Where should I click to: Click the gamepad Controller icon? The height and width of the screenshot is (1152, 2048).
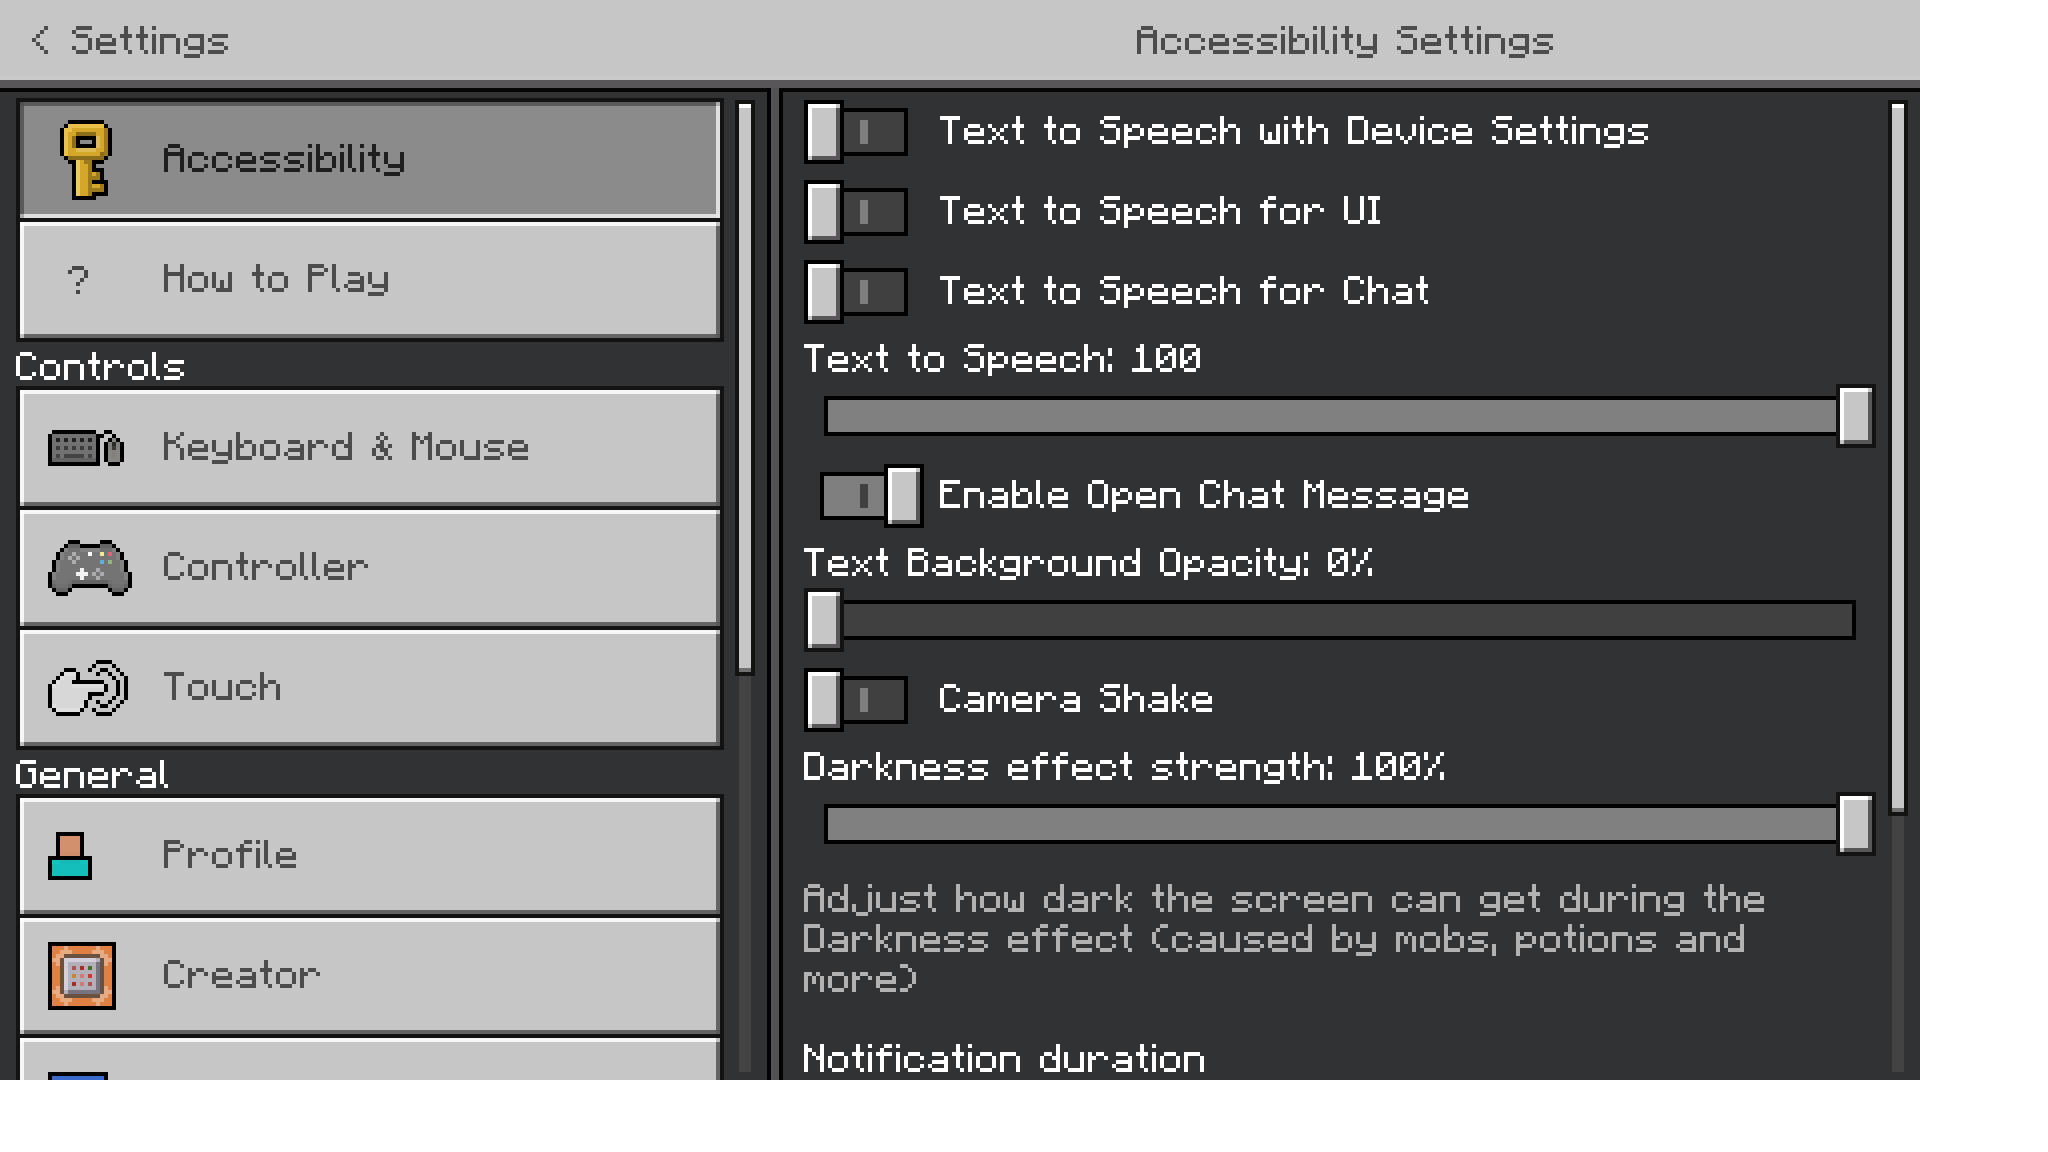tap(89, 568)
